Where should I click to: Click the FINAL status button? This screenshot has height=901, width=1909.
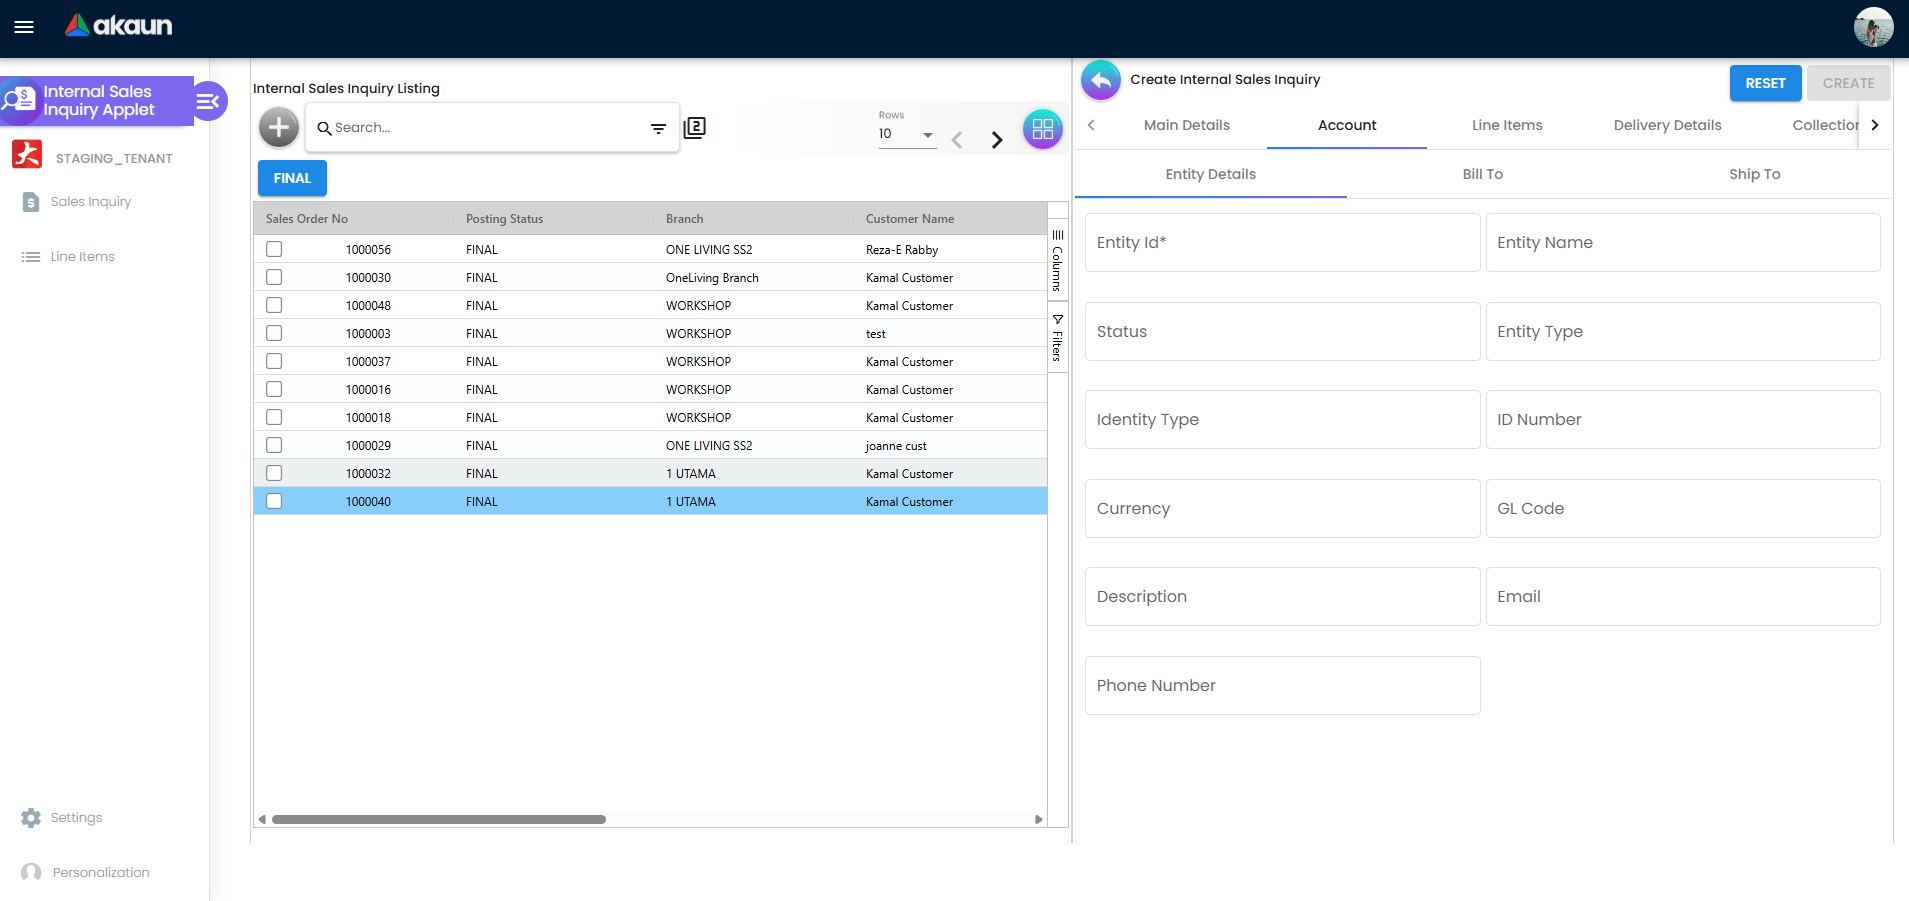[292, 178]
